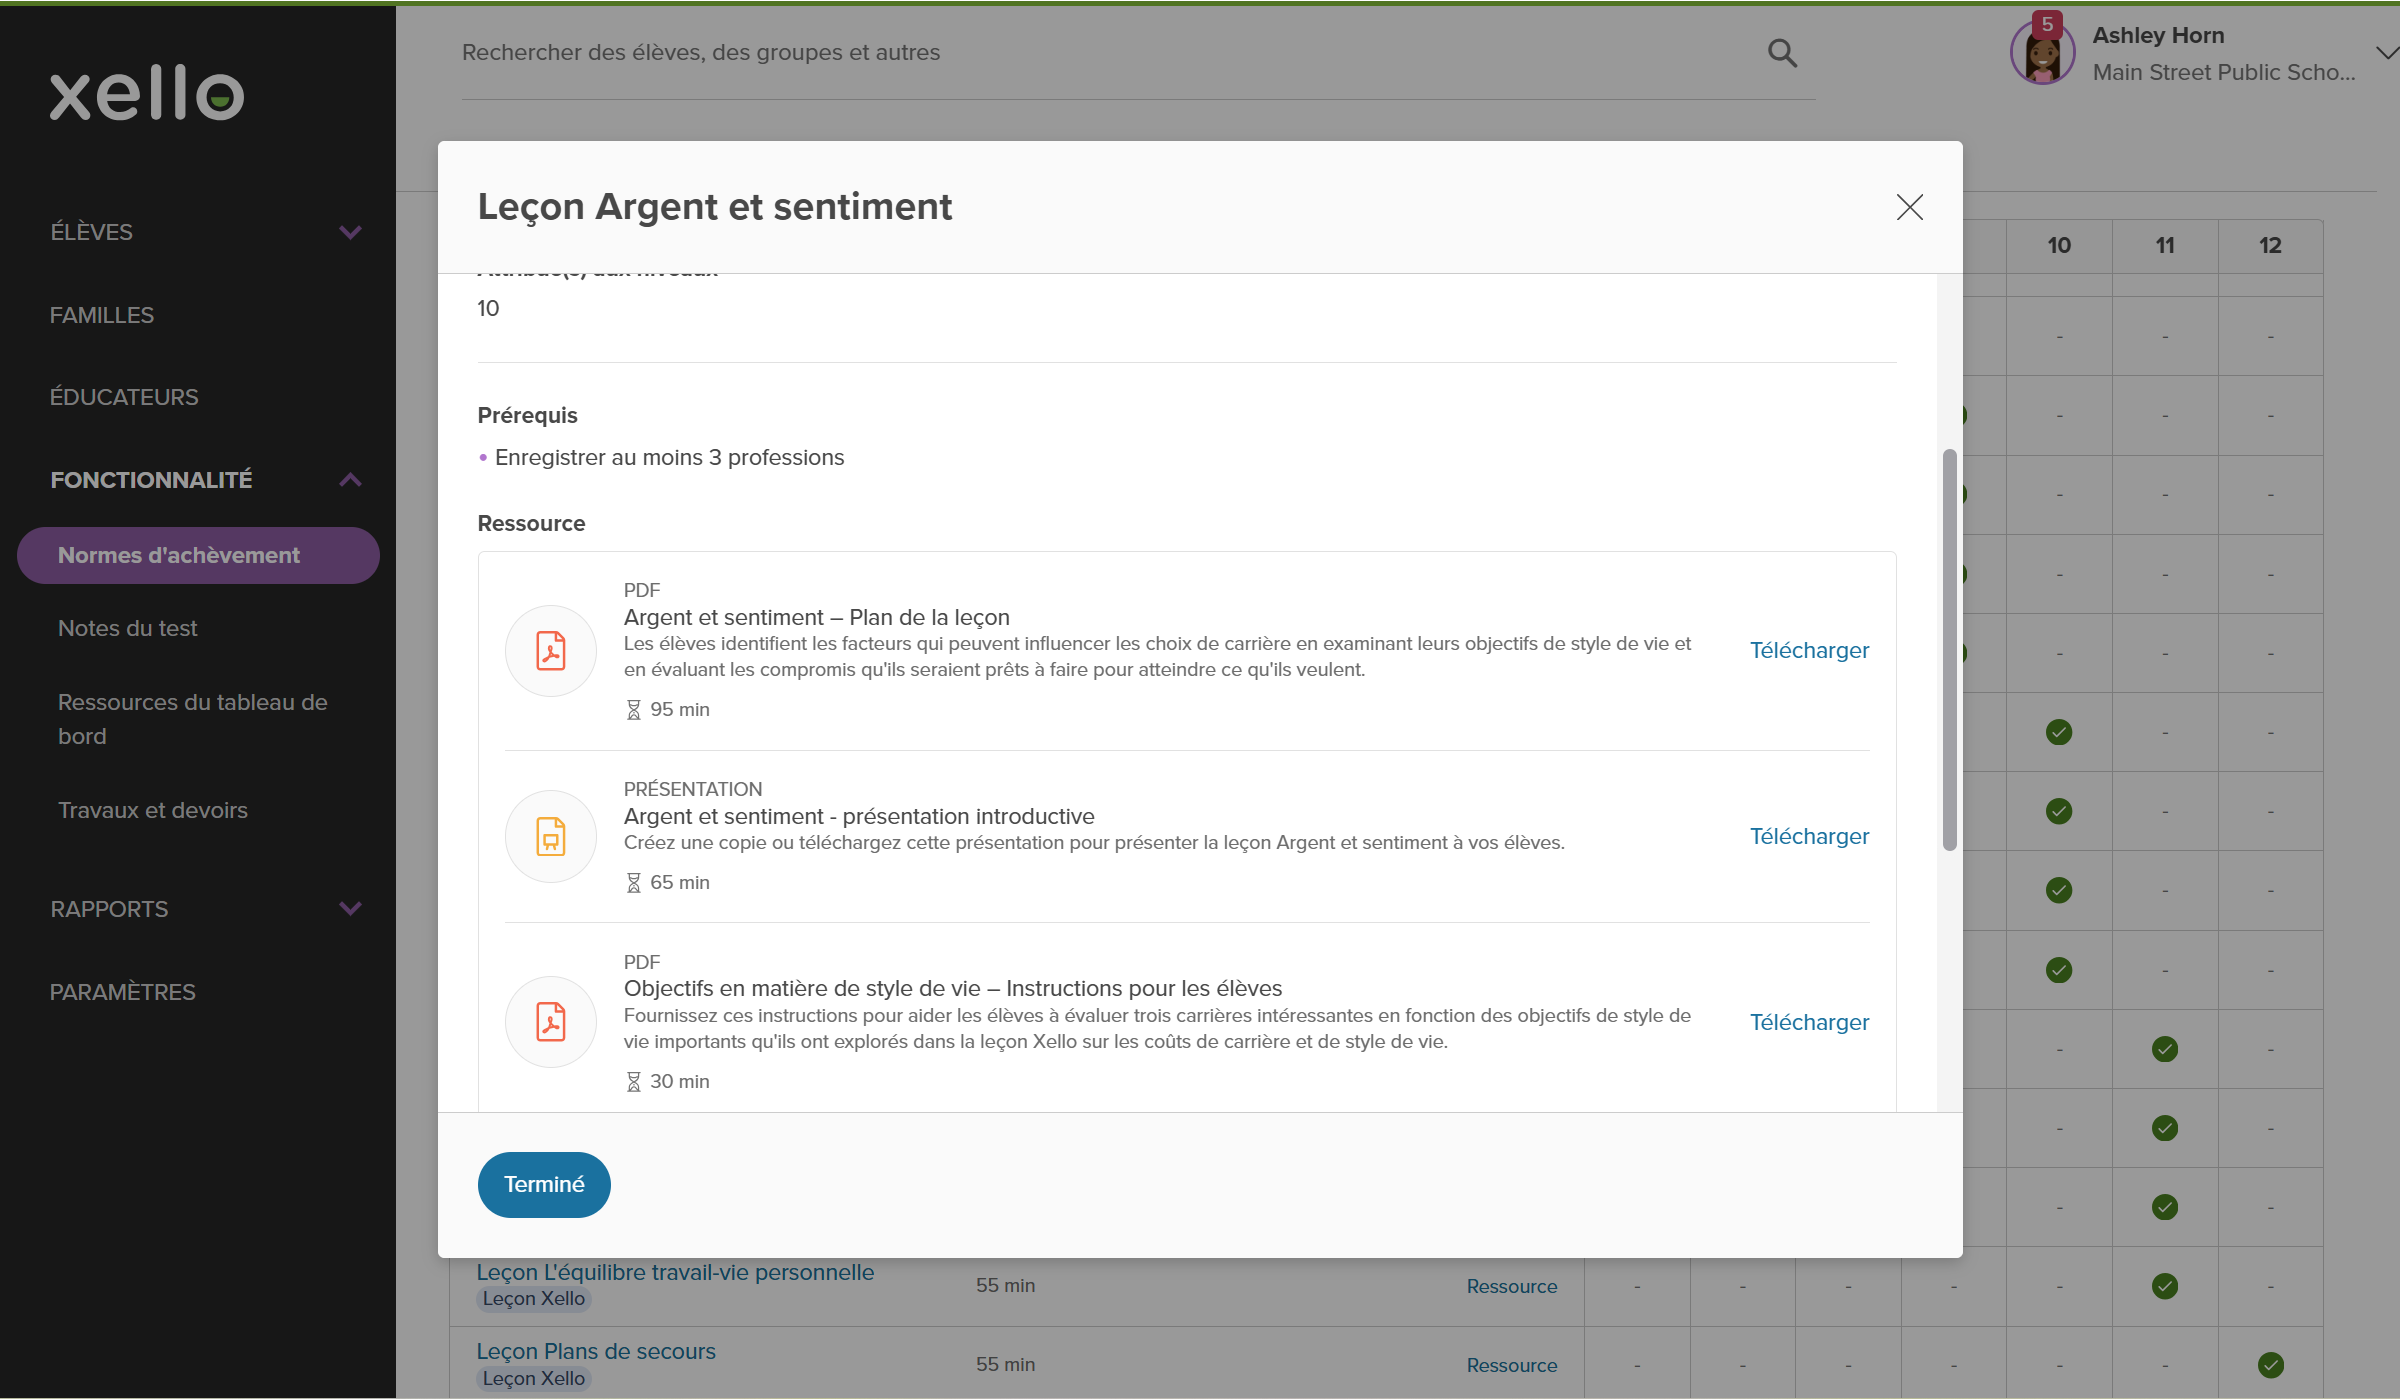Image resolution: width=2400 pixels, height=1399 pixels.
Task: Click 55 min duration for L'équilibre travail-vie personnelle
Action: [1005, 1286]
